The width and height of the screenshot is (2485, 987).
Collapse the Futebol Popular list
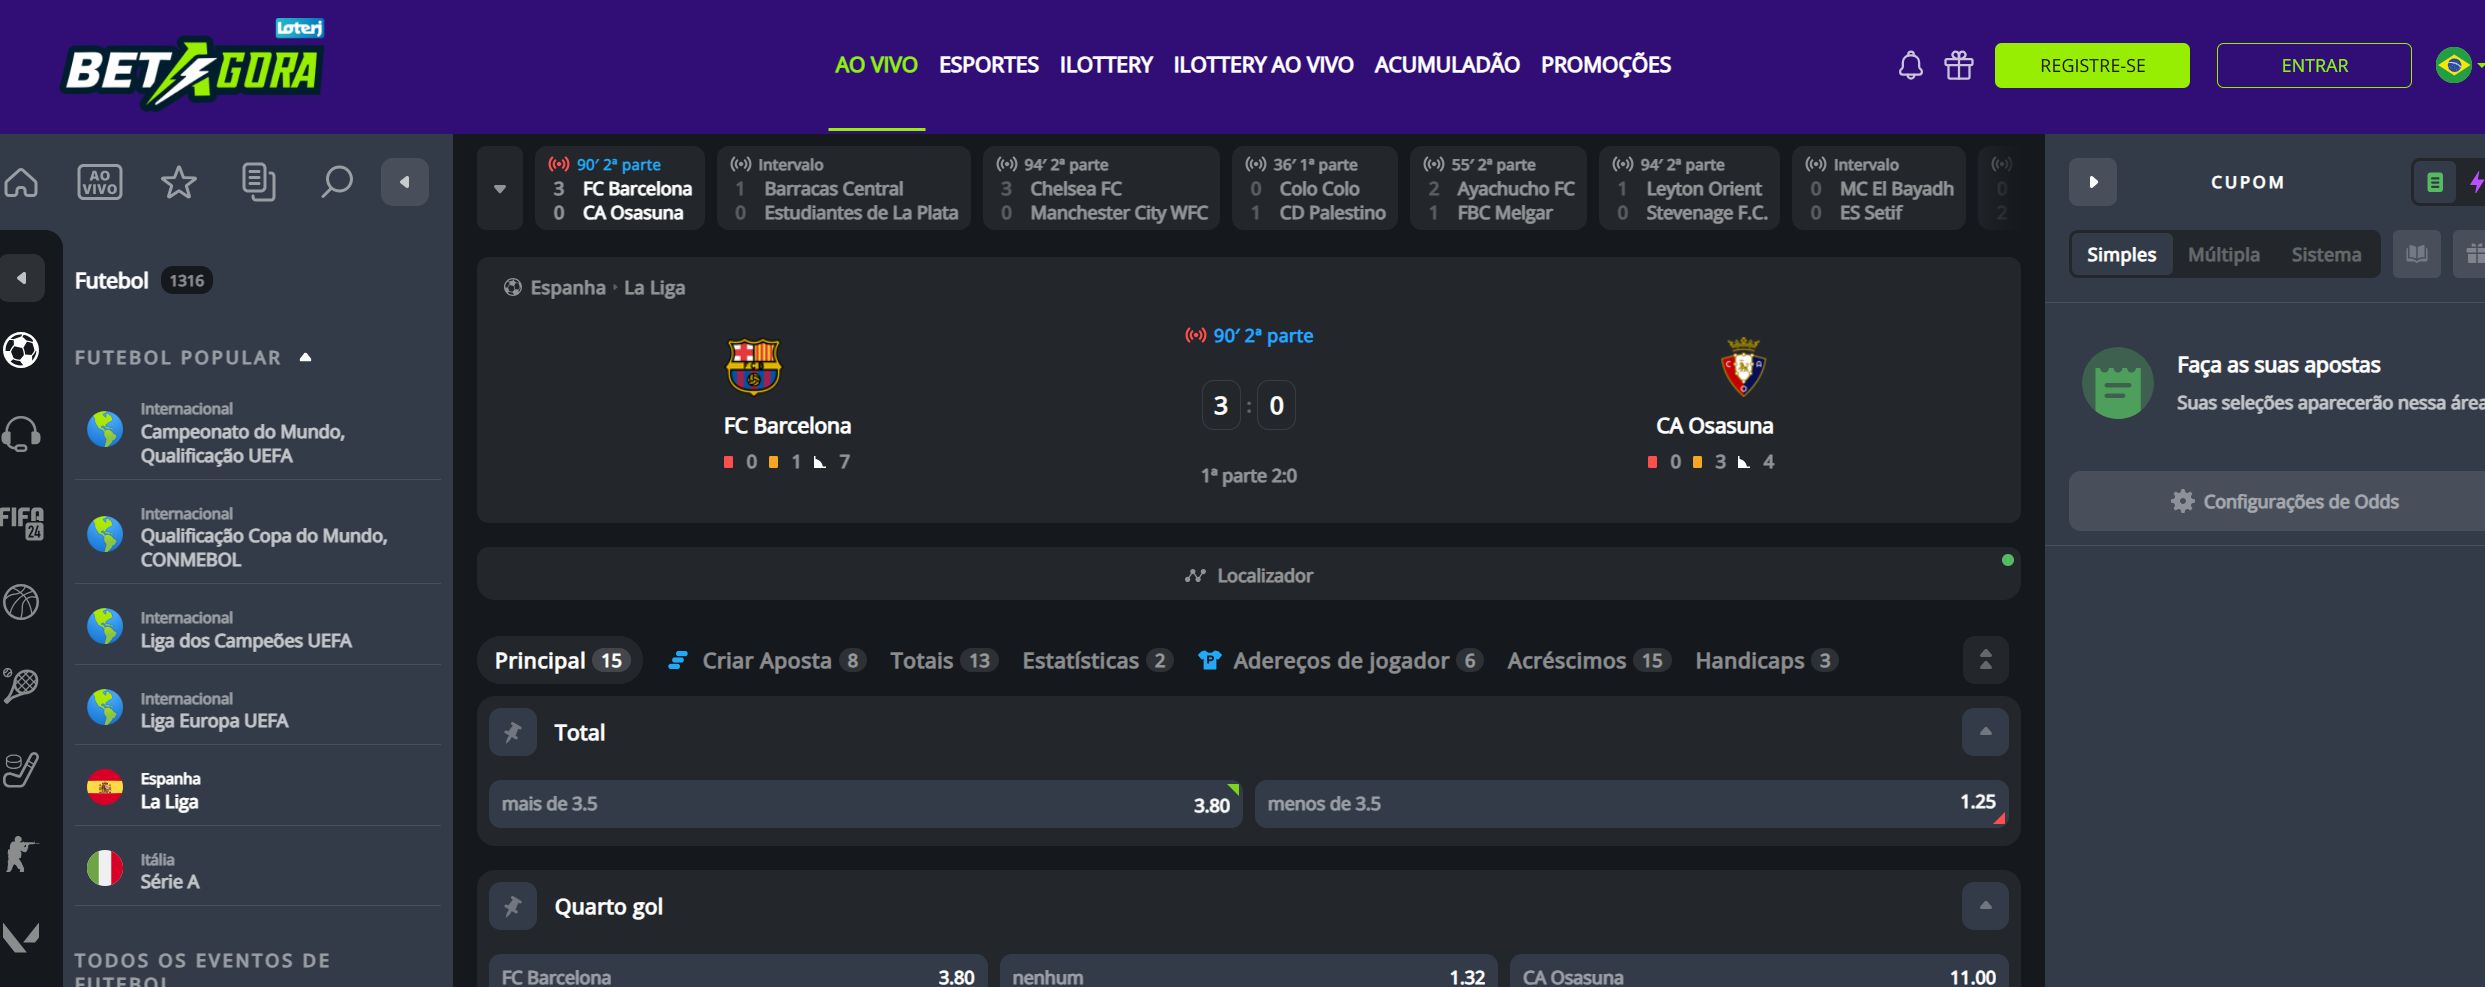pos(306,357)
